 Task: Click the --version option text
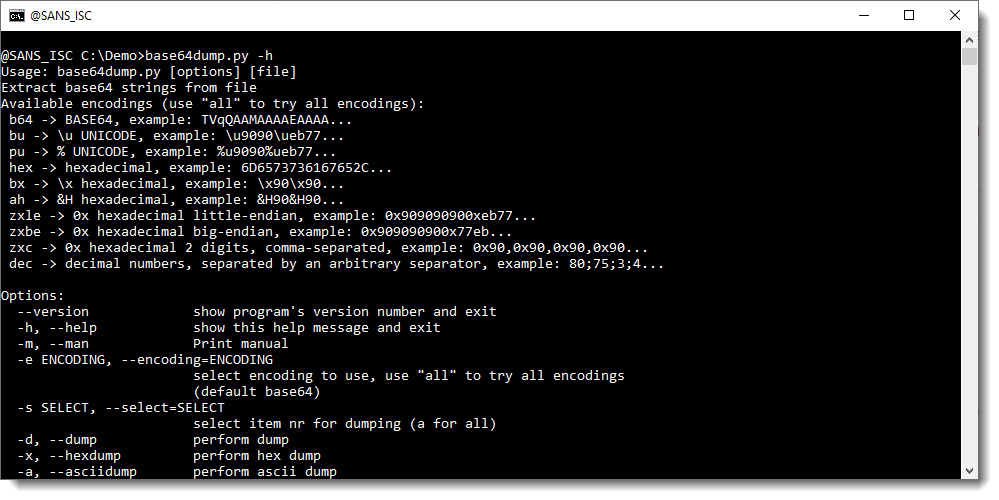point(53,312)
